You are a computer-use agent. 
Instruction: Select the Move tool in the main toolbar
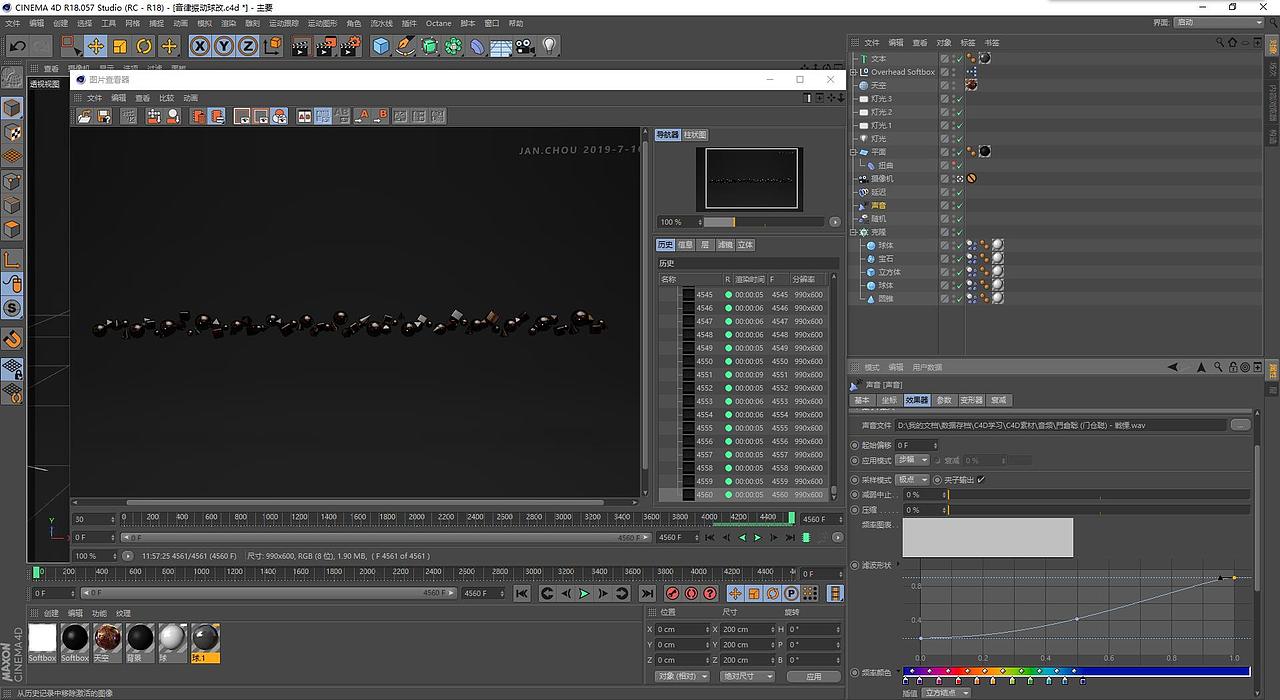[x=95, y=46]
